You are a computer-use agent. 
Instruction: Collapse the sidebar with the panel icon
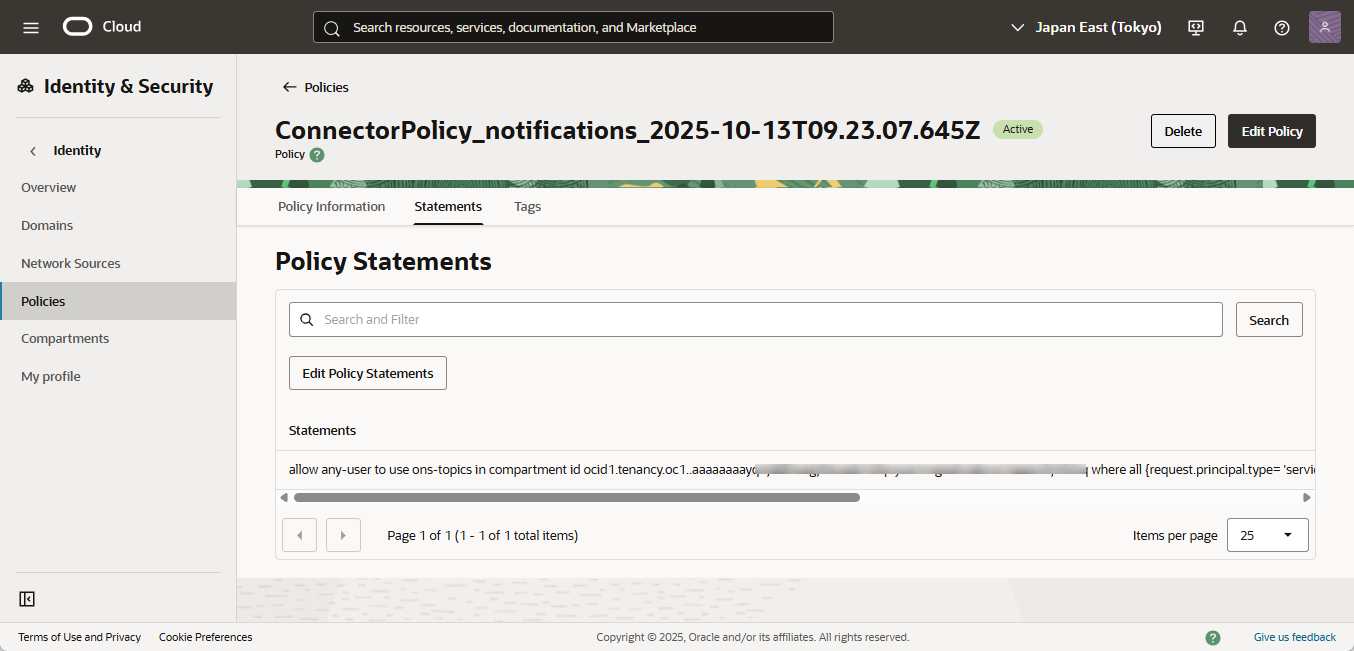click(x=27, y=599)
